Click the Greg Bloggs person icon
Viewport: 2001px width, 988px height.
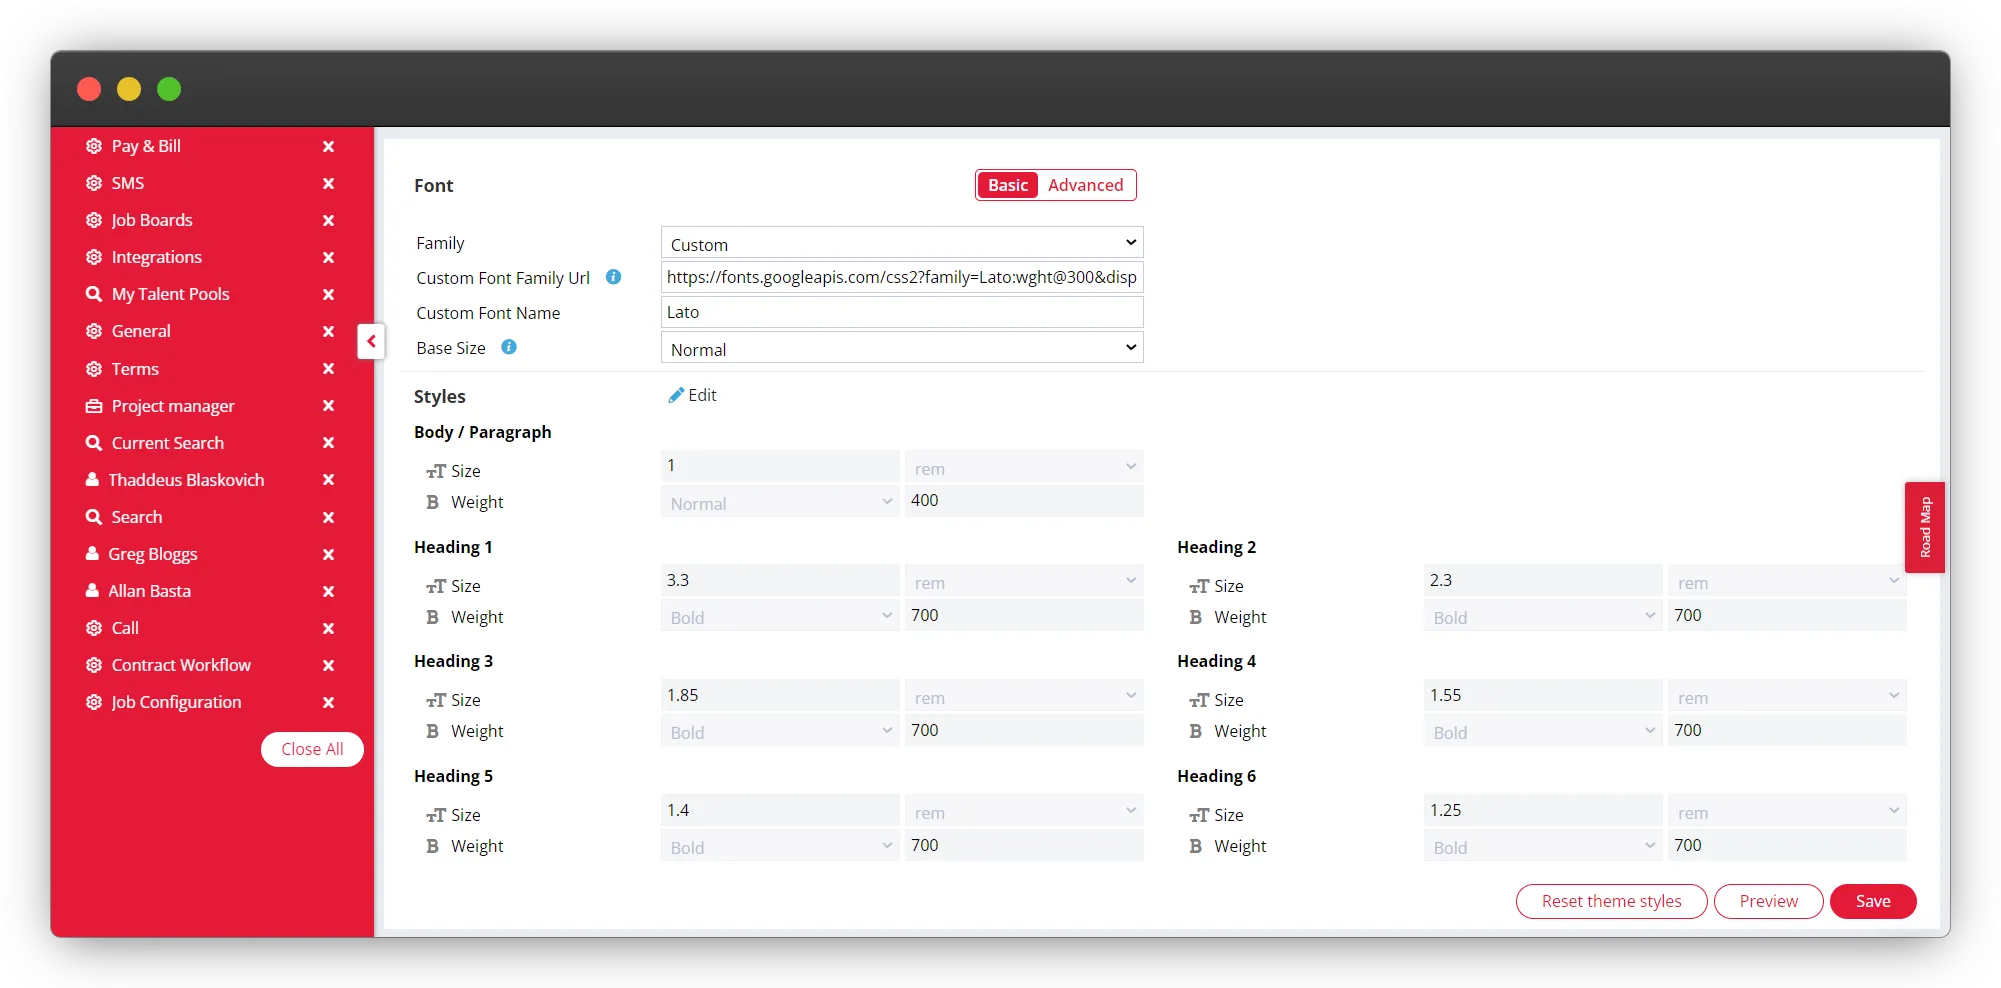92,554
